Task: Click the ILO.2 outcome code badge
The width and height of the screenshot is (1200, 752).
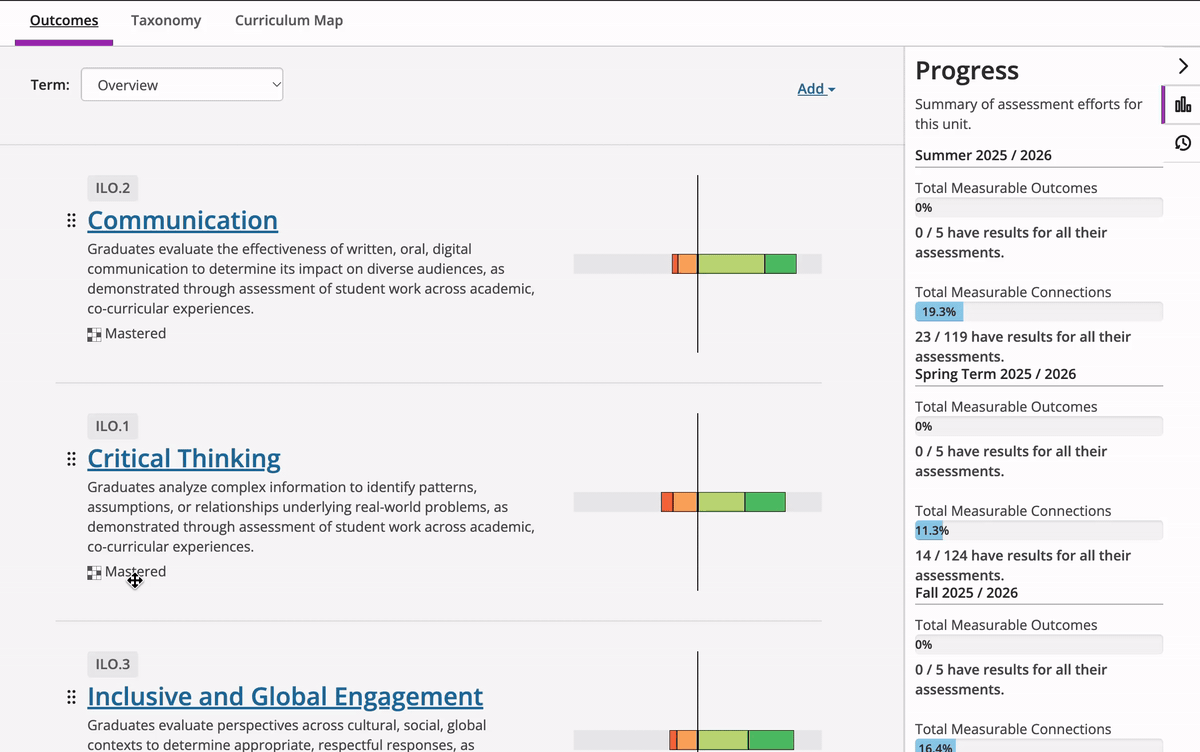Action: pos(112,188)
